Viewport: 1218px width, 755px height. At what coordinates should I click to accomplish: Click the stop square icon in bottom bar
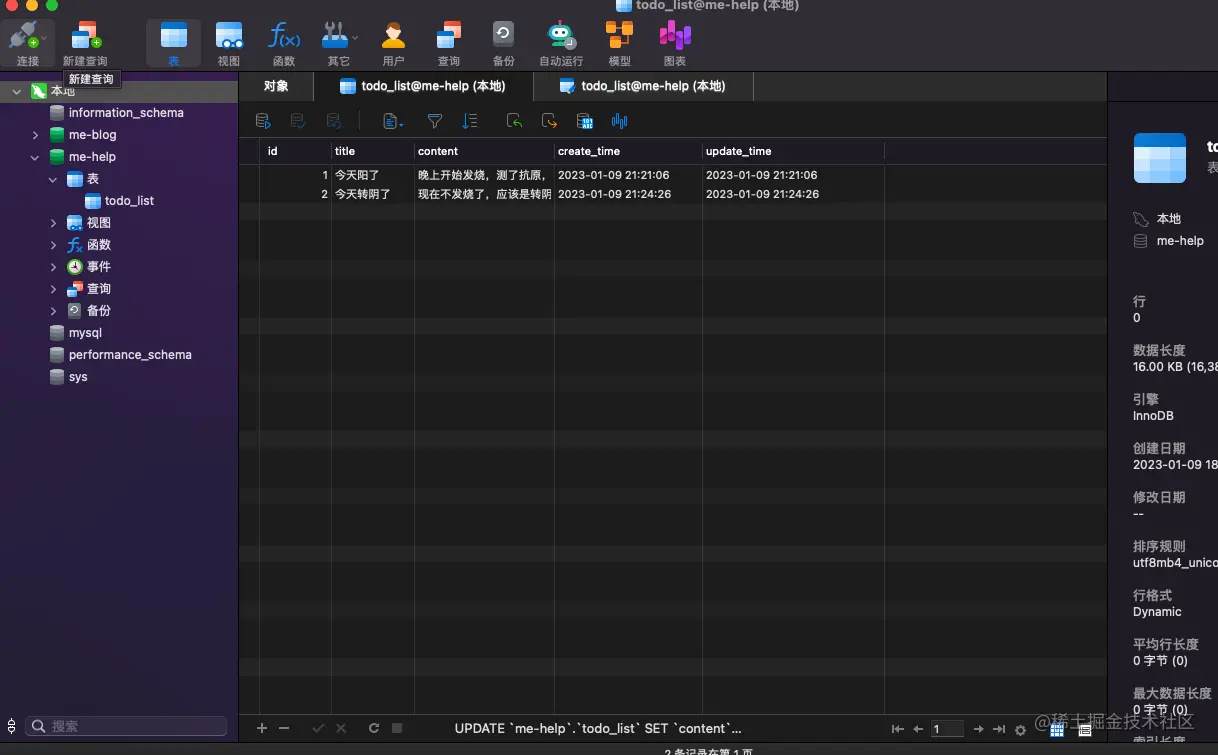(x=397, y=729)
